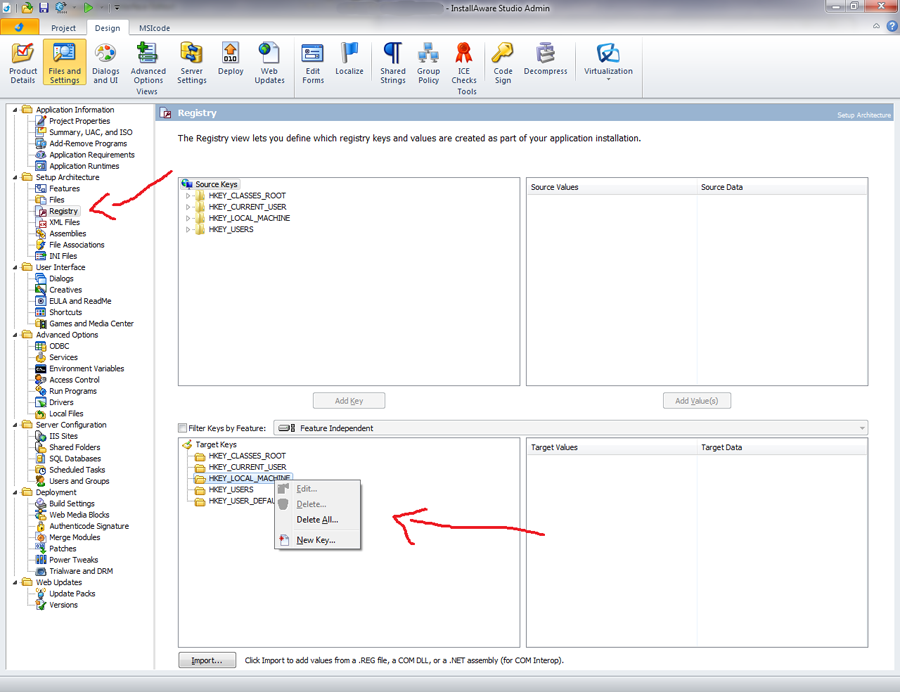This screenshot has height=692, width=900.
Task: Collapse Setup Architecture tree node
Action: click(15, 177)
